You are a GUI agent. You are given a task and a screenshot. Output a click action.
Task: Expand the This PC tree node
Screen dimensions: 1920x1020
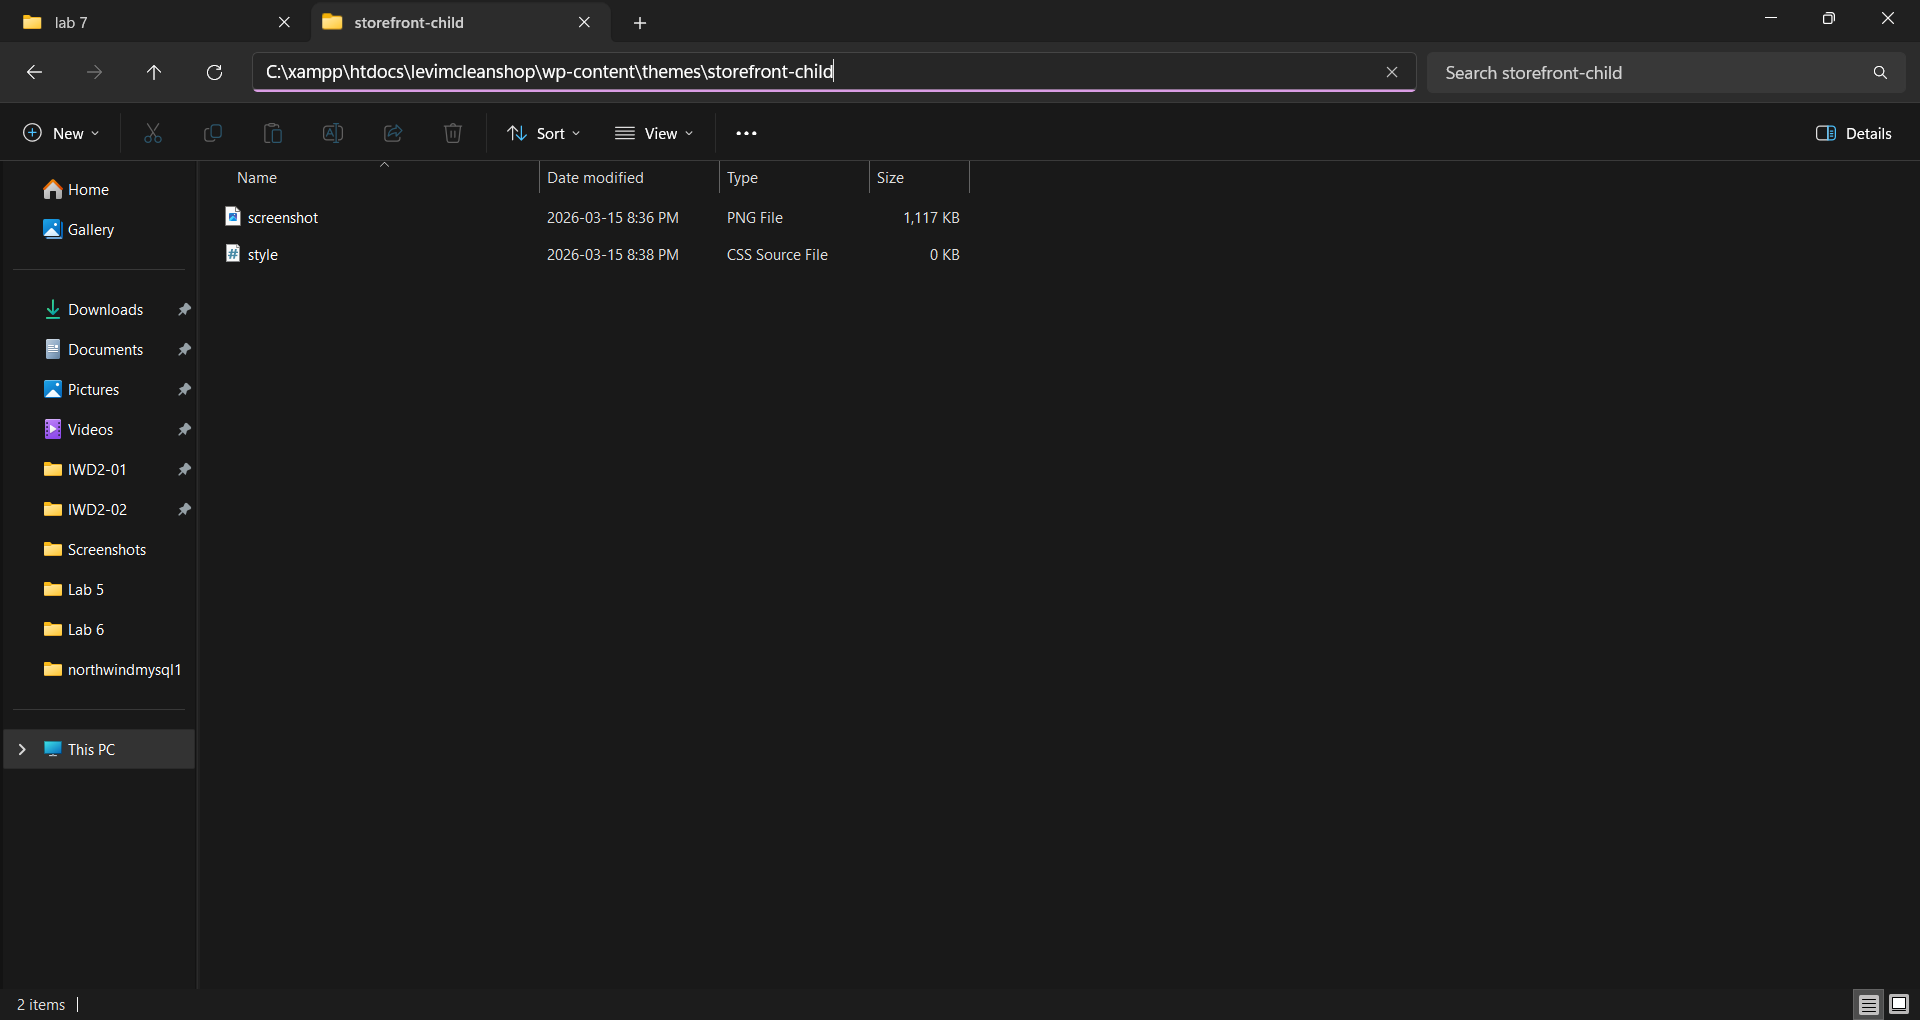click(22, 749)
